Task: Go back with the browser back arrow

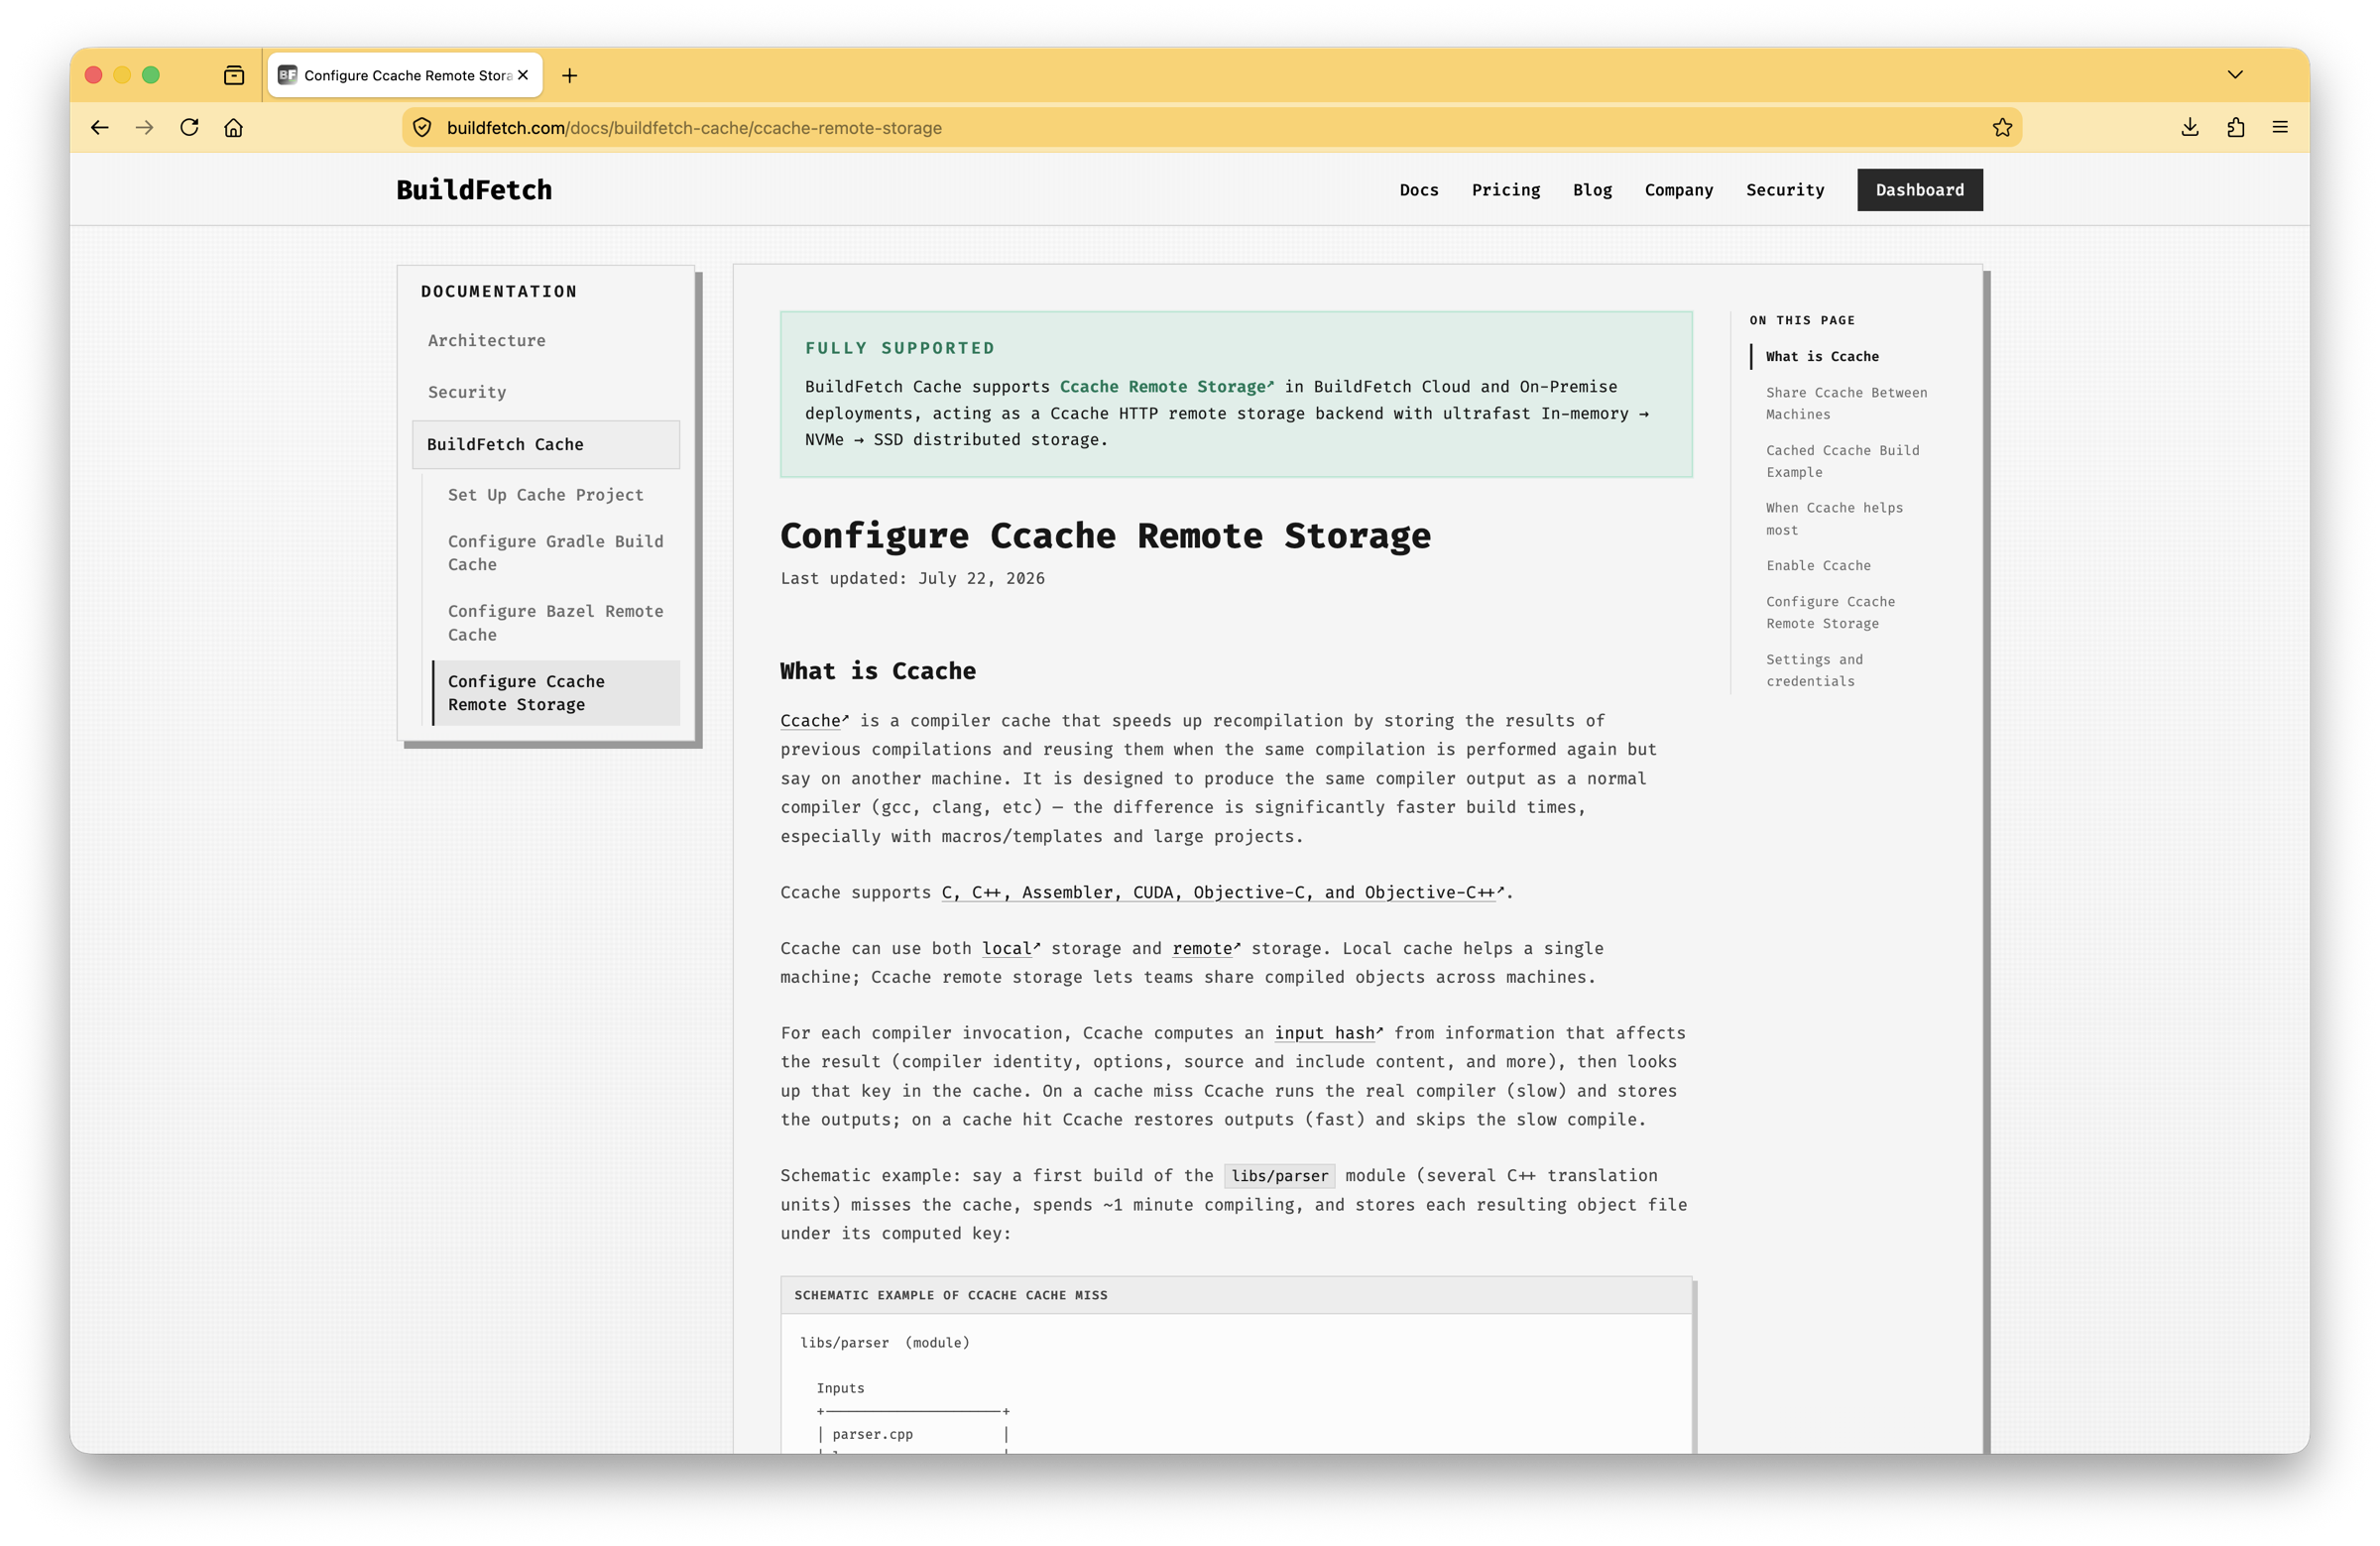Action: [100, 127]
